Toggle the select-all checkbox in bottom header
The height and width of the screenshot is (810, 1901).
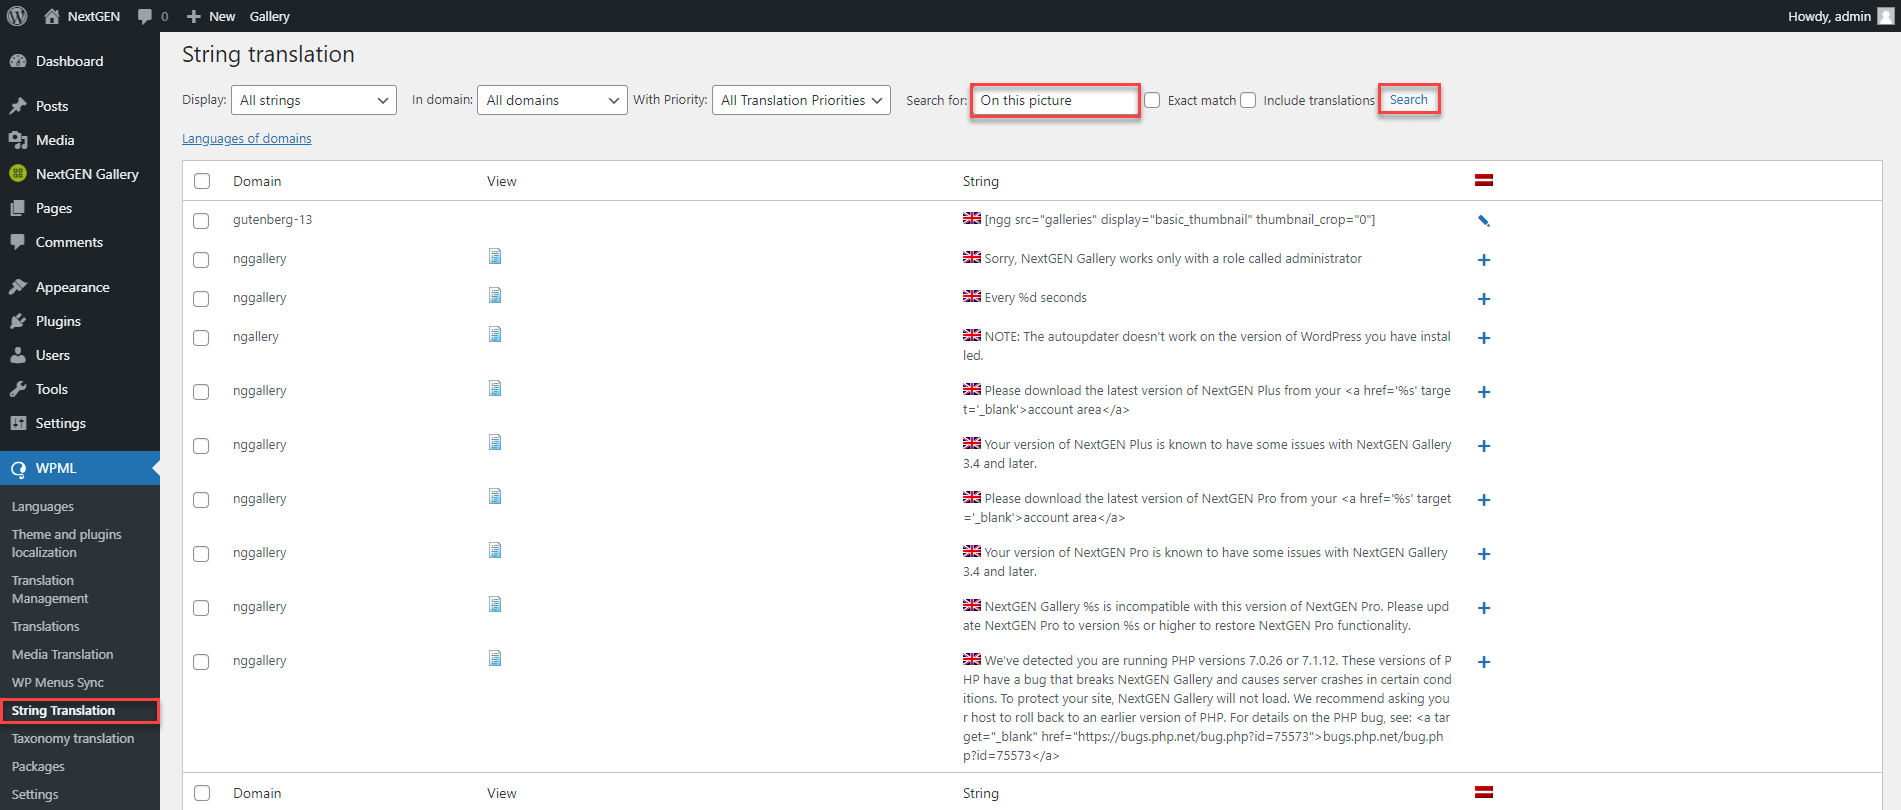point(202,793)
